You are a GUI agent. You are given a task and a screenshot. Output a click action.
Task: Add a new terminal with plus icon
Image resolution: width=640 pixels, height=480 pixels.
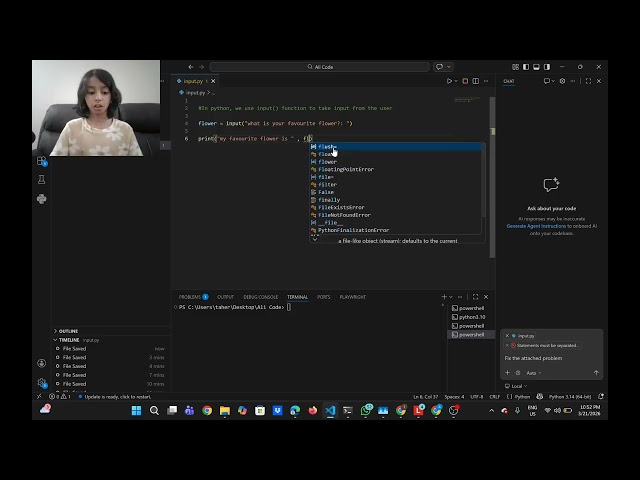click(444, 297)
